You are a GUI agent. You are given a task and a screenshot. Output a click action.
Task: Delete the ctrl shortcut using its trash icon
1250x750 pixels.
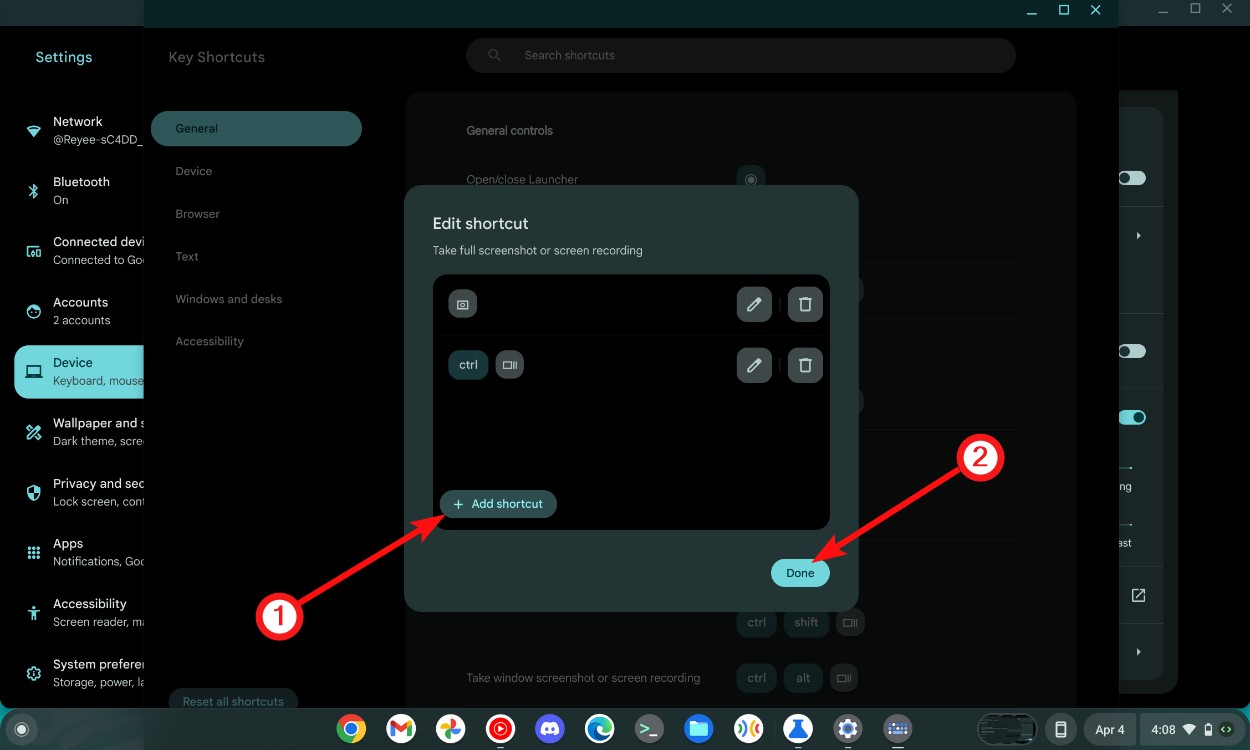coord(805,365)
